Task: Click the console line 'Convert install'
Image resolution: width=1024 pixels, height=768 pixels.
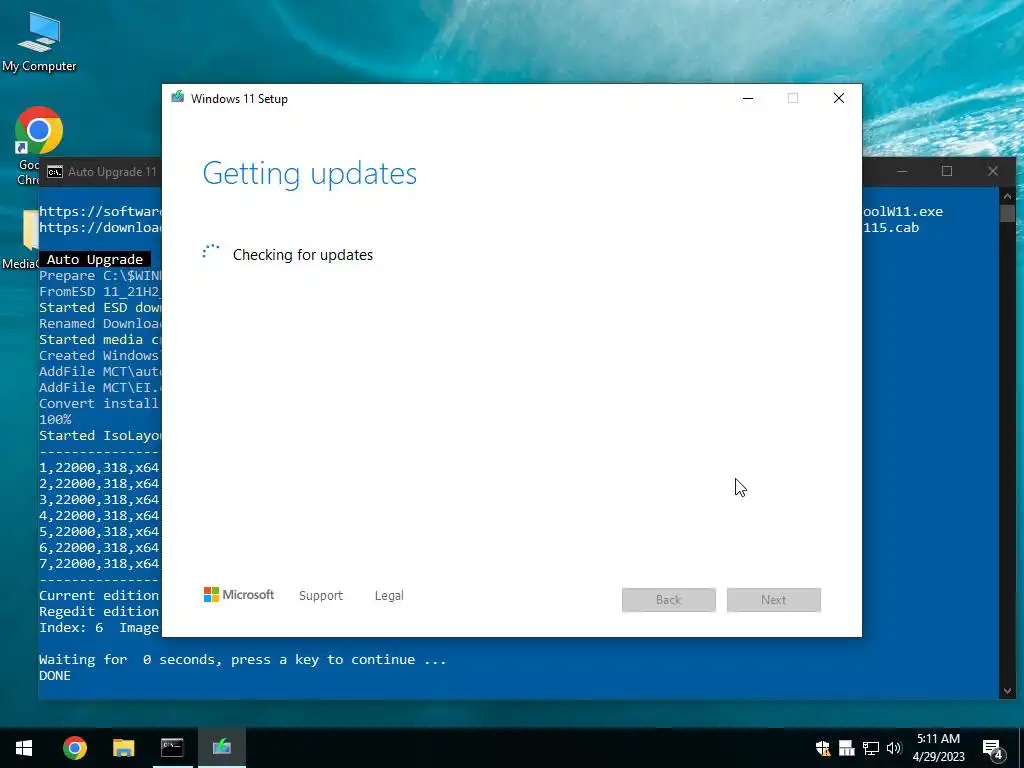Action: click(100, 404)
